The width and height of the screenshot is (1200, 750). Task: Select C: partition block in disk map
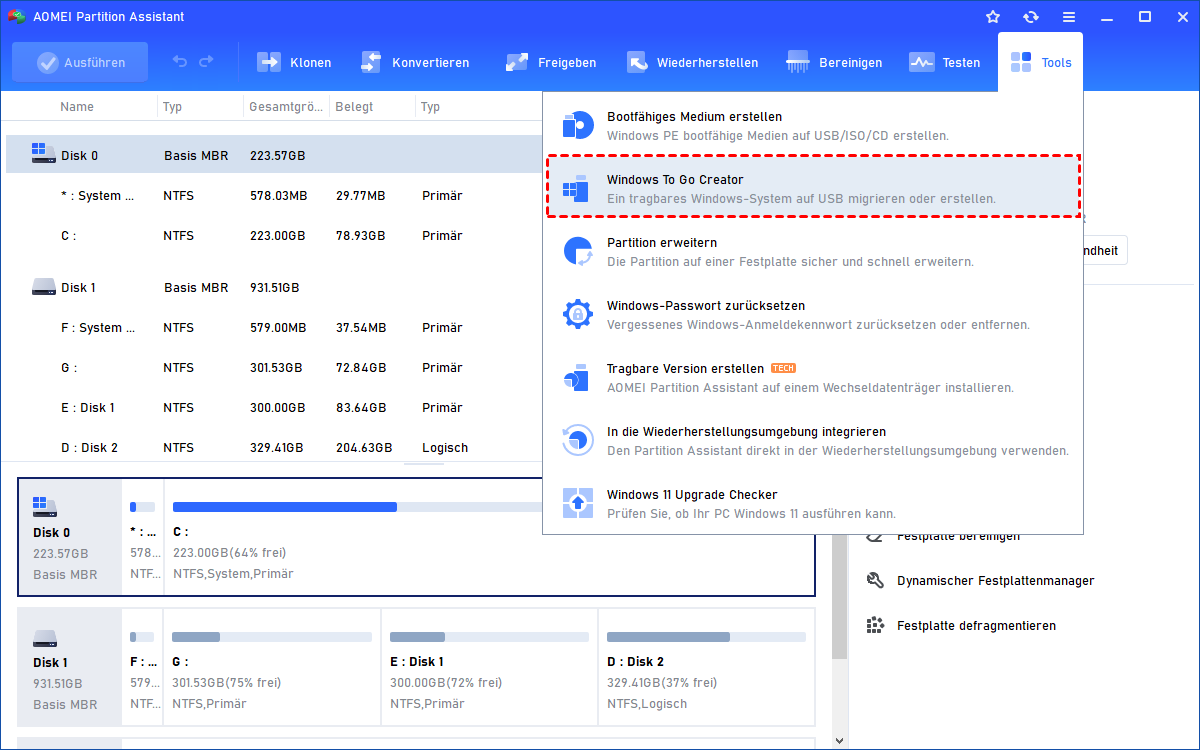pyautogui.click(x=489, y=537)
